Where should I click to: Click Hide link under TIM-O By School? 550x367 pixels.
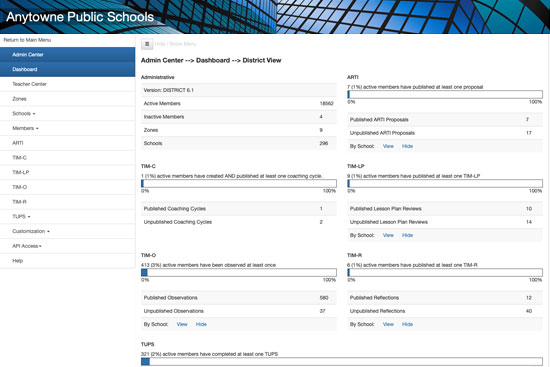(x=201, y=324)
